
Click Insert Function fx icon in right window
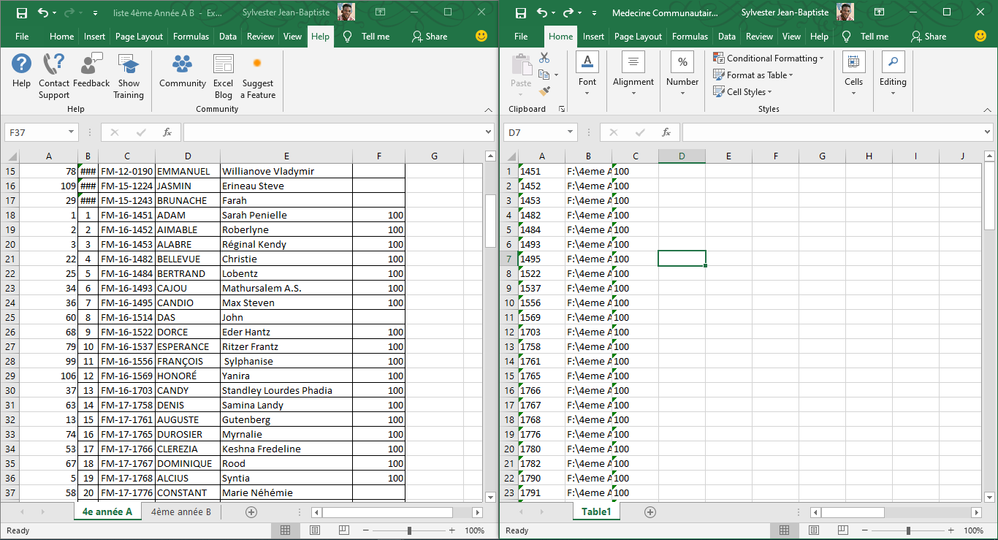click(x=666, y=132)
